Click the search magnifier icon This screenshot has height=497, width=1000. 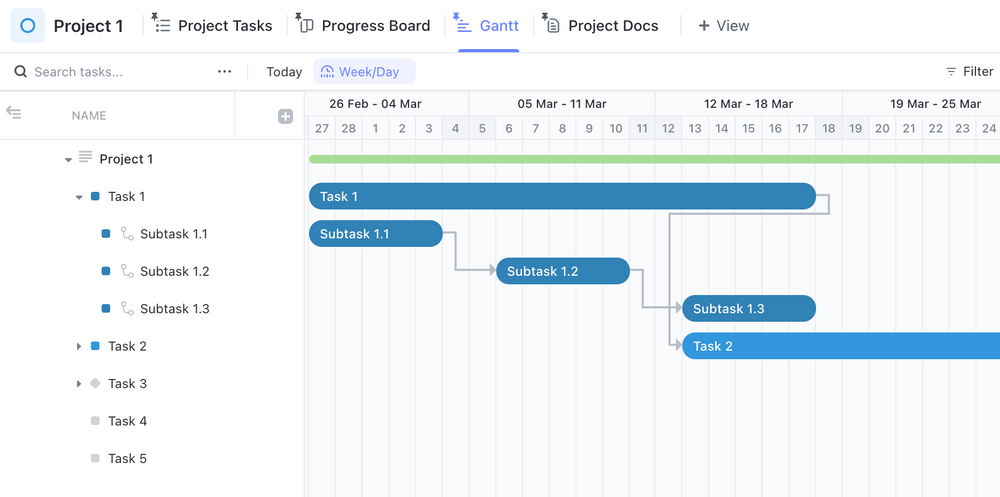pyautogui.click(x=20, y=72)
